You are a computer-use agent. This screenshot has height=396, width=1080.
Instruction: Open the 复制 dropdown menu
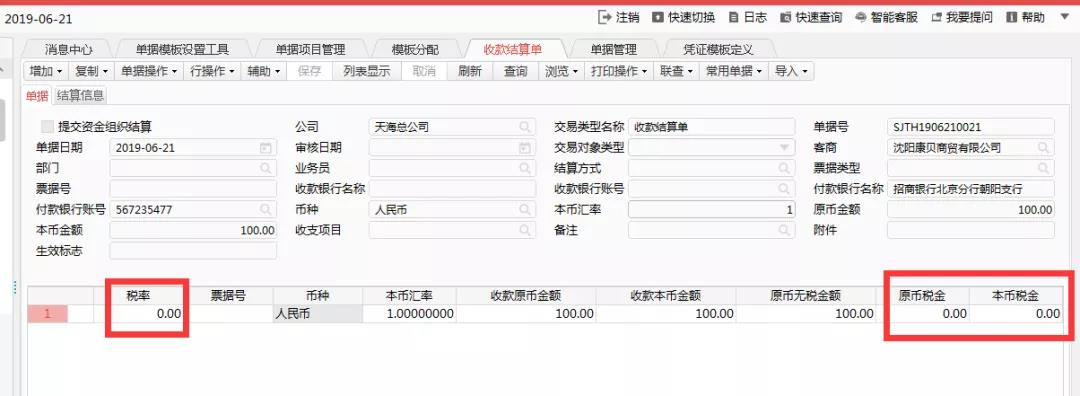91,71
